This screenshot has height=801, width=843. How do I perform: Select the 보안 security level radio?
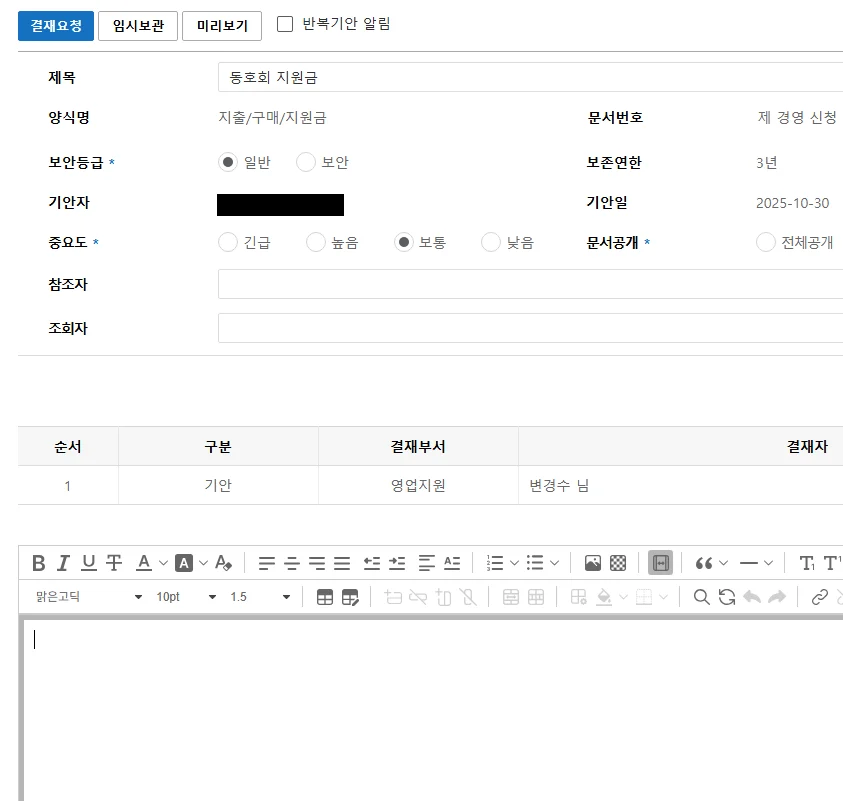(306, 162)
